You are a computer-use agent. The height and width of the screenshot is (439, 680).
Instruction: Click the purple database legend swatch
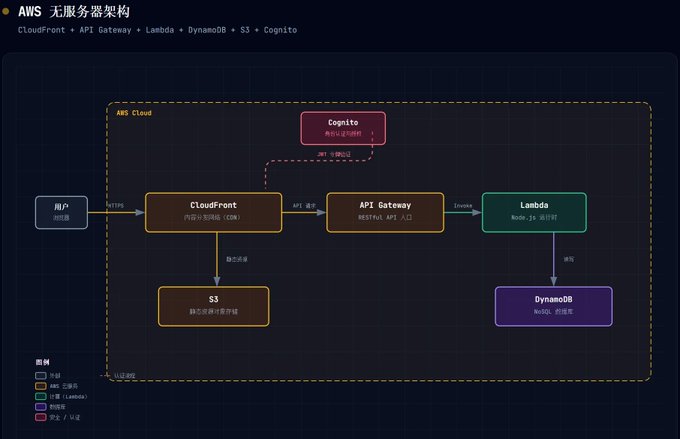41,406
